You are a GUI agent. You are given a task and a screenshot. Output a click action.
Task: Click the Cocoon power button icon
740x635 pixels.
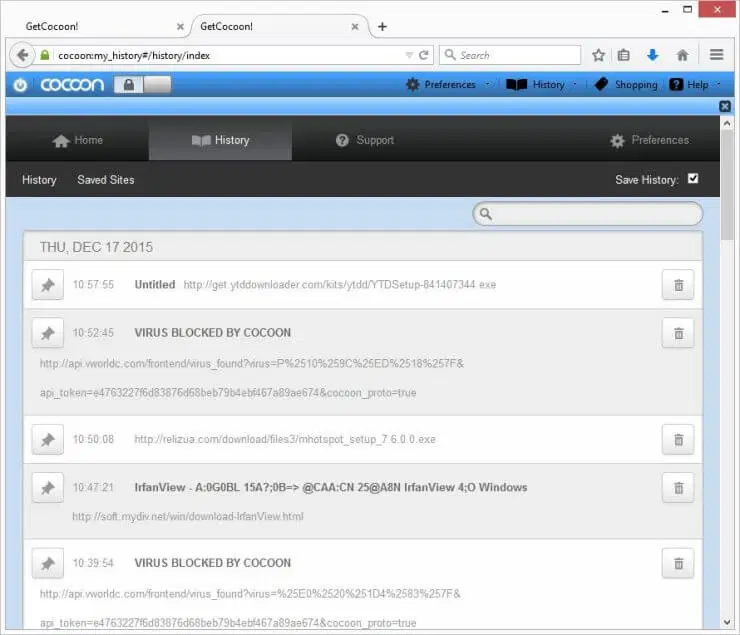pos(20,85)
